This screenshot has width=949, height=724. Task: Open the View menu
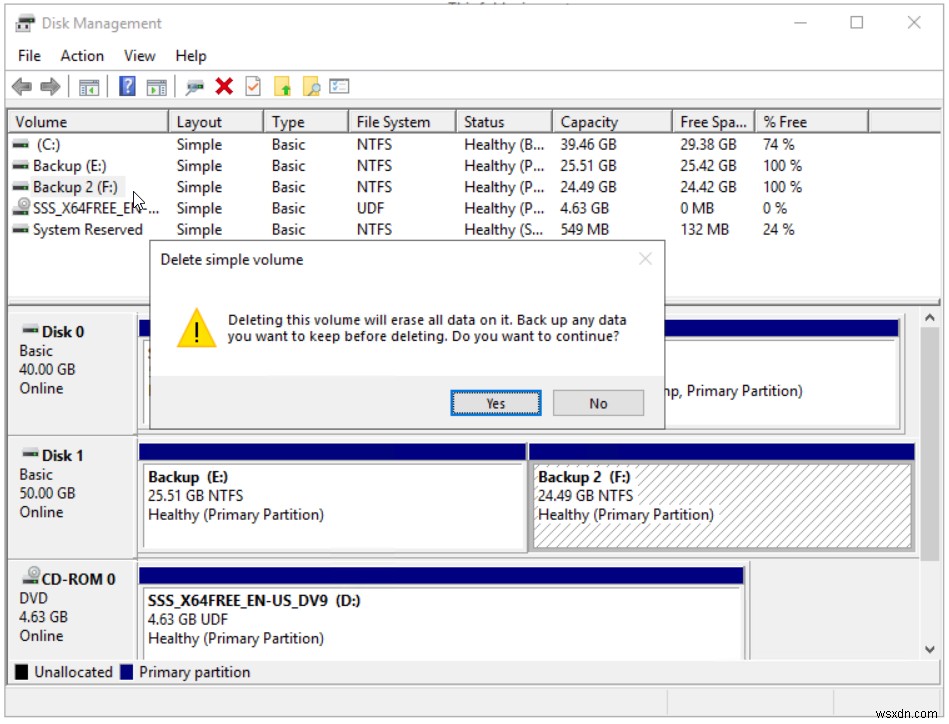click(139, 55)
